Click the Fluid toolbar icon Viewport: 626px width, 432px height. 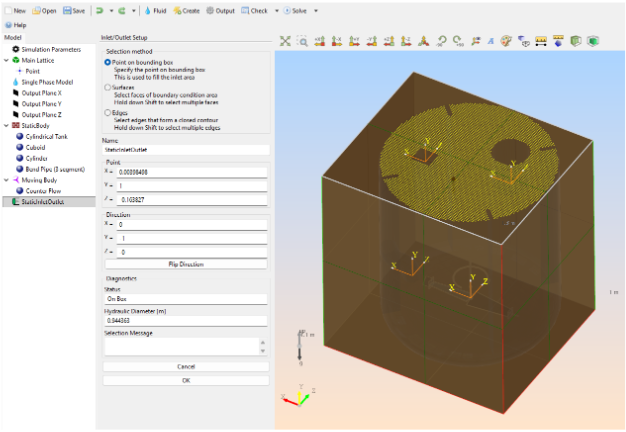148,10
